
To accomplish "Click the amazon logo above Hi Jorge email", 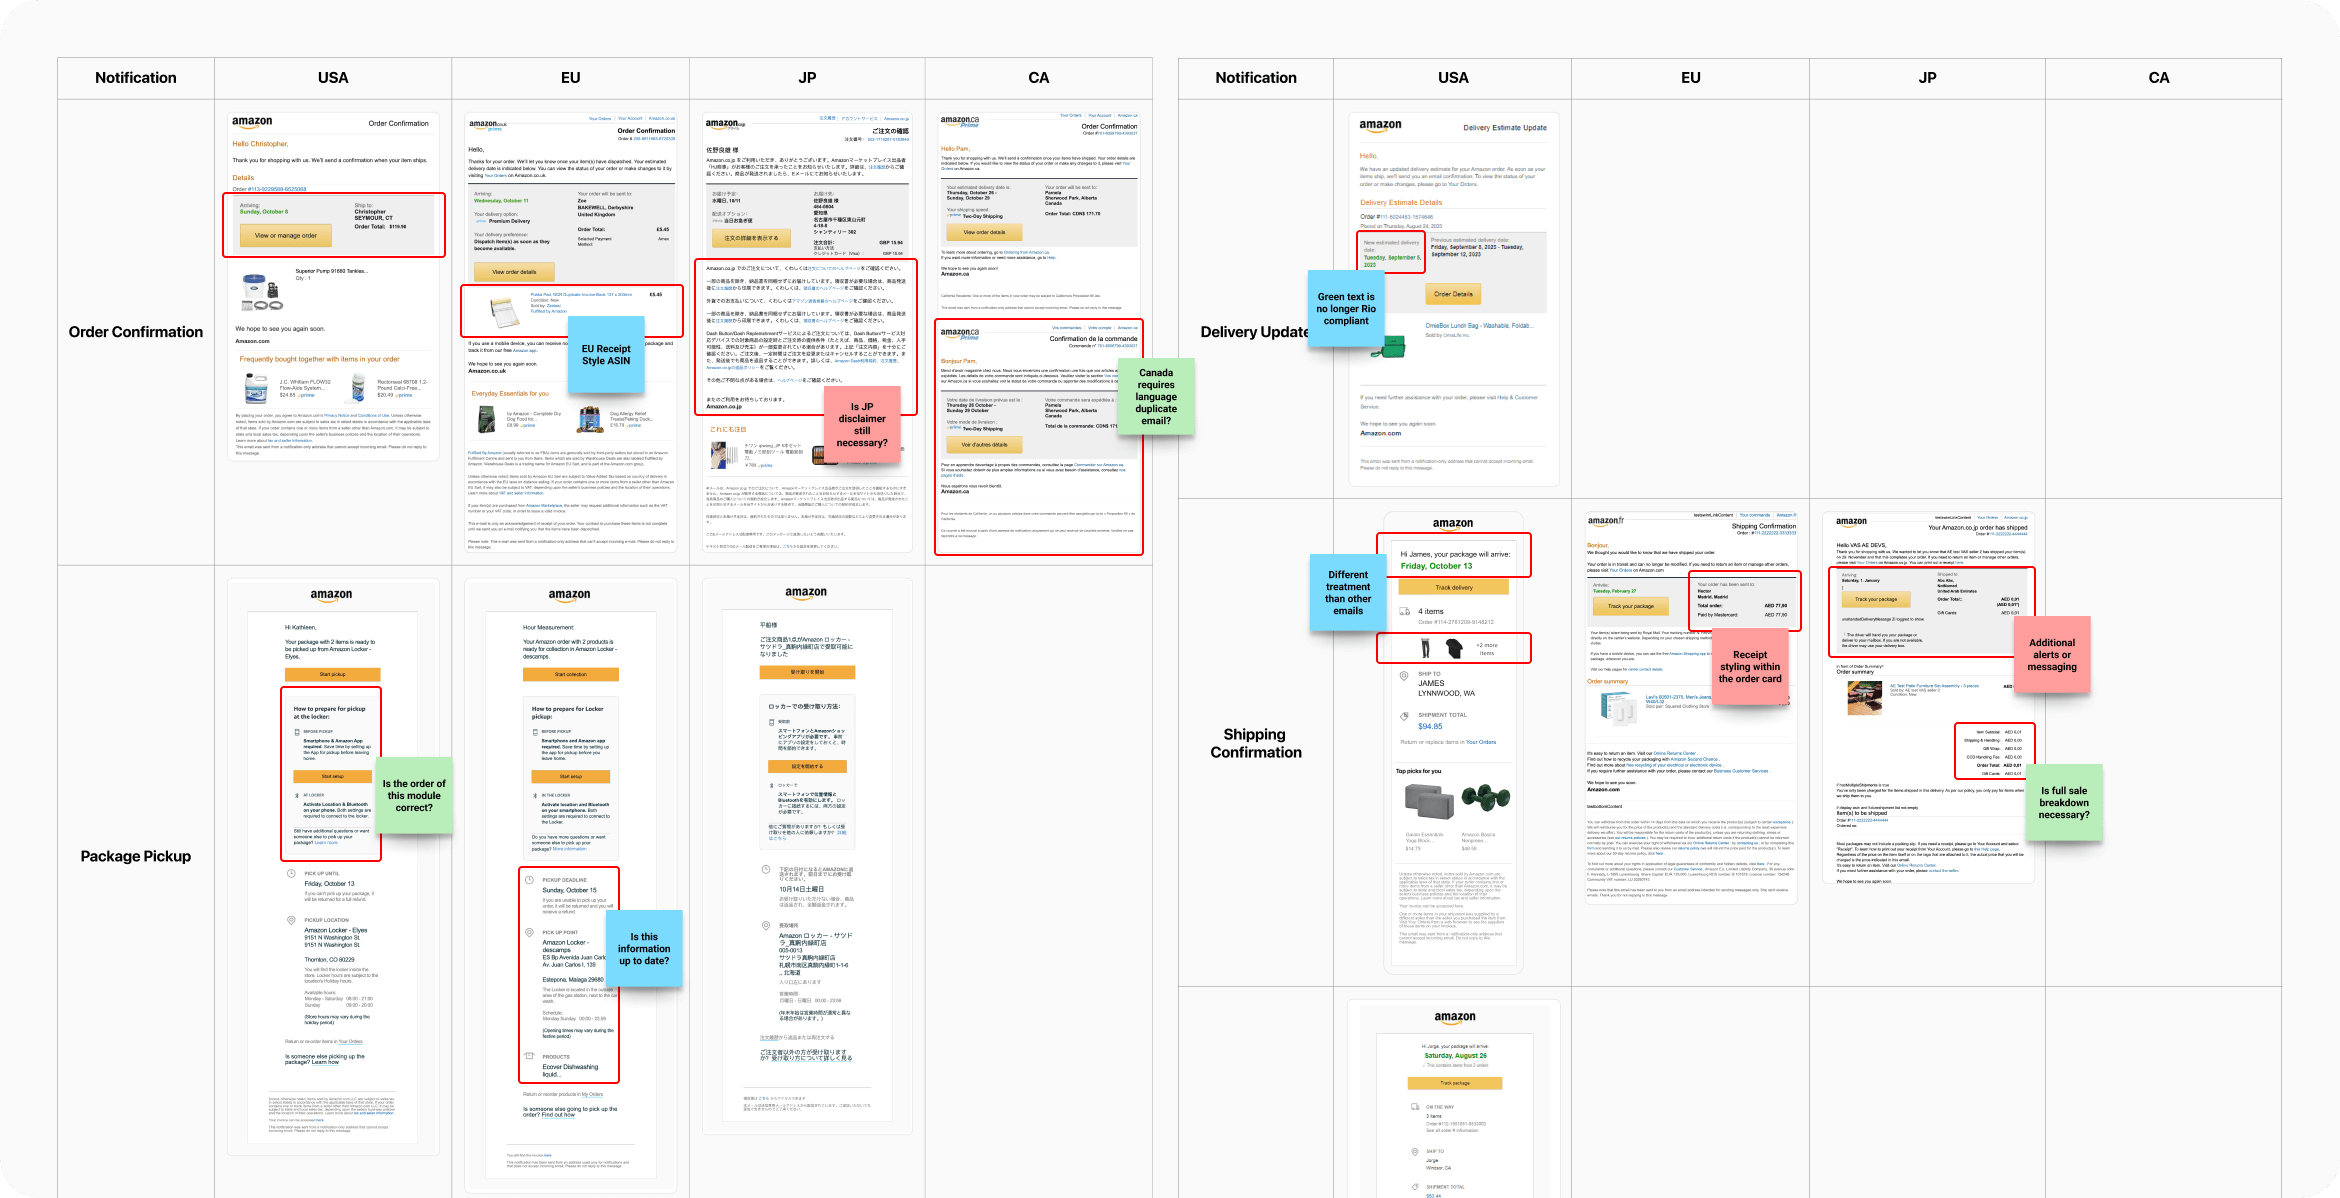I will point(1454,1017).
